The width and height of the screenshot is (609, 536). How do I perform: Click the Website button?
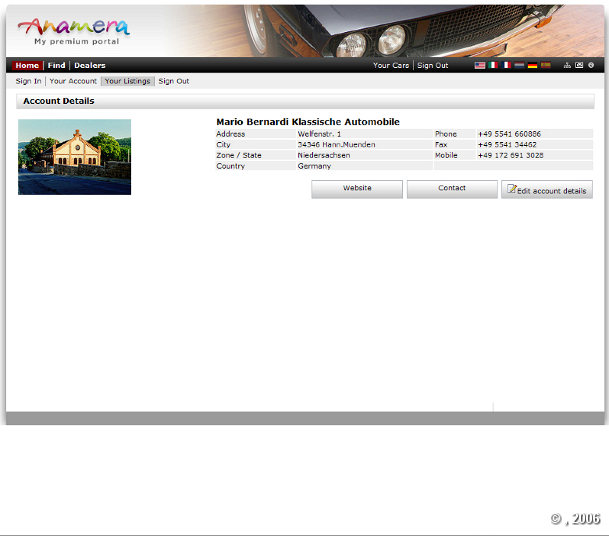[x=357, y=189]
